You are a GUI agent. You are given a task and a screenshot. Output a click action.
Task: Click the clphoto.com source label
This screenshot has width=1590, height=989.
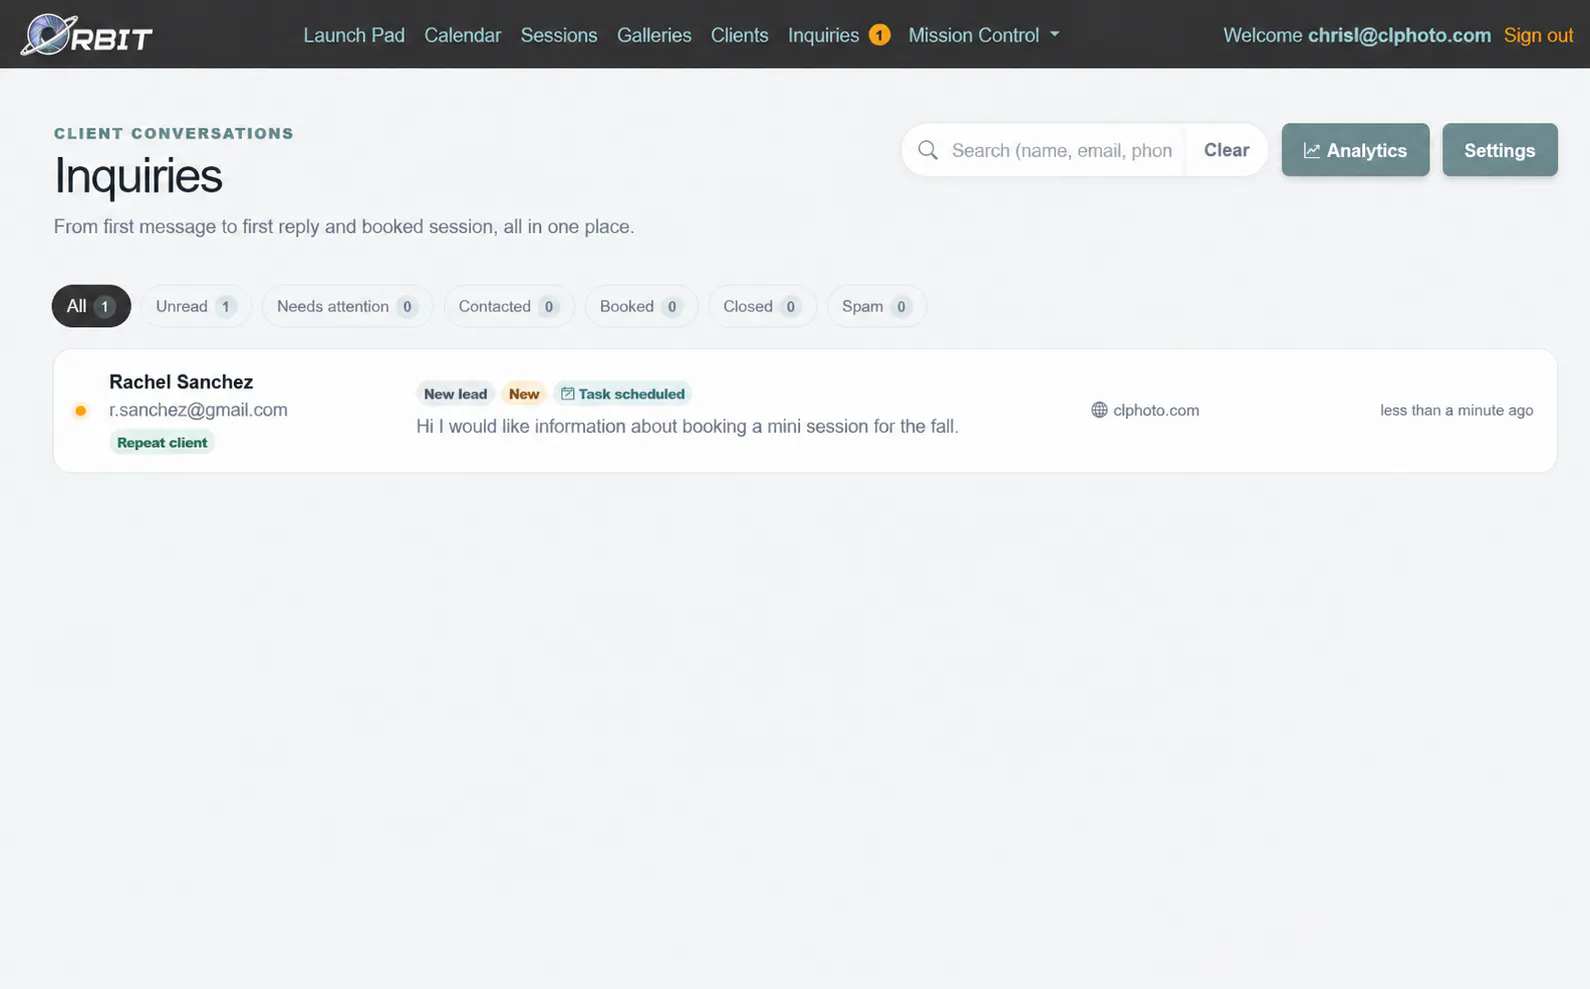coord(1156,410)
